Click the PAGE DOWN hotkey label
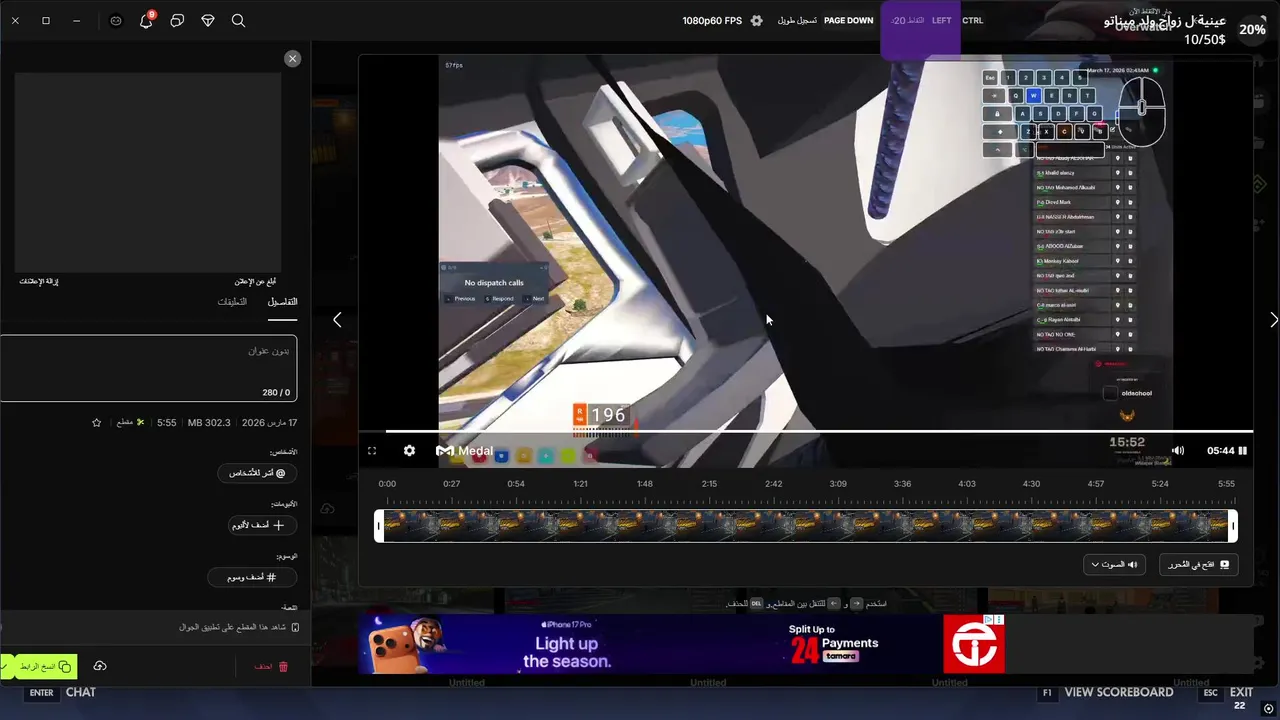The width and height of the screenshot is (1280, 720). pyautogui.click(x=848, y=20)
